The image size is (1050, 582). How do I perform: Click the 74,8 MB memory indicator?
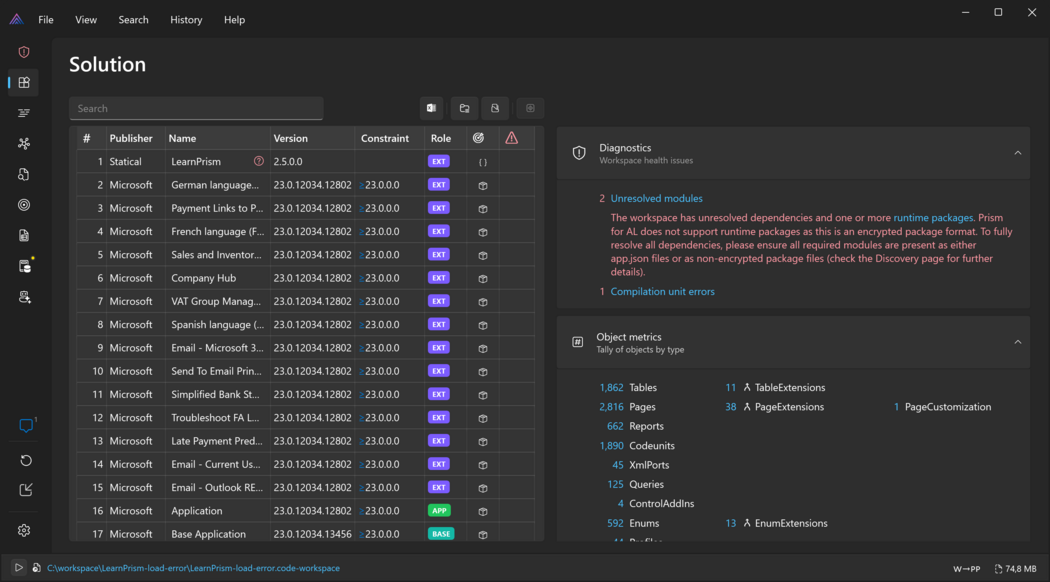1015,569
